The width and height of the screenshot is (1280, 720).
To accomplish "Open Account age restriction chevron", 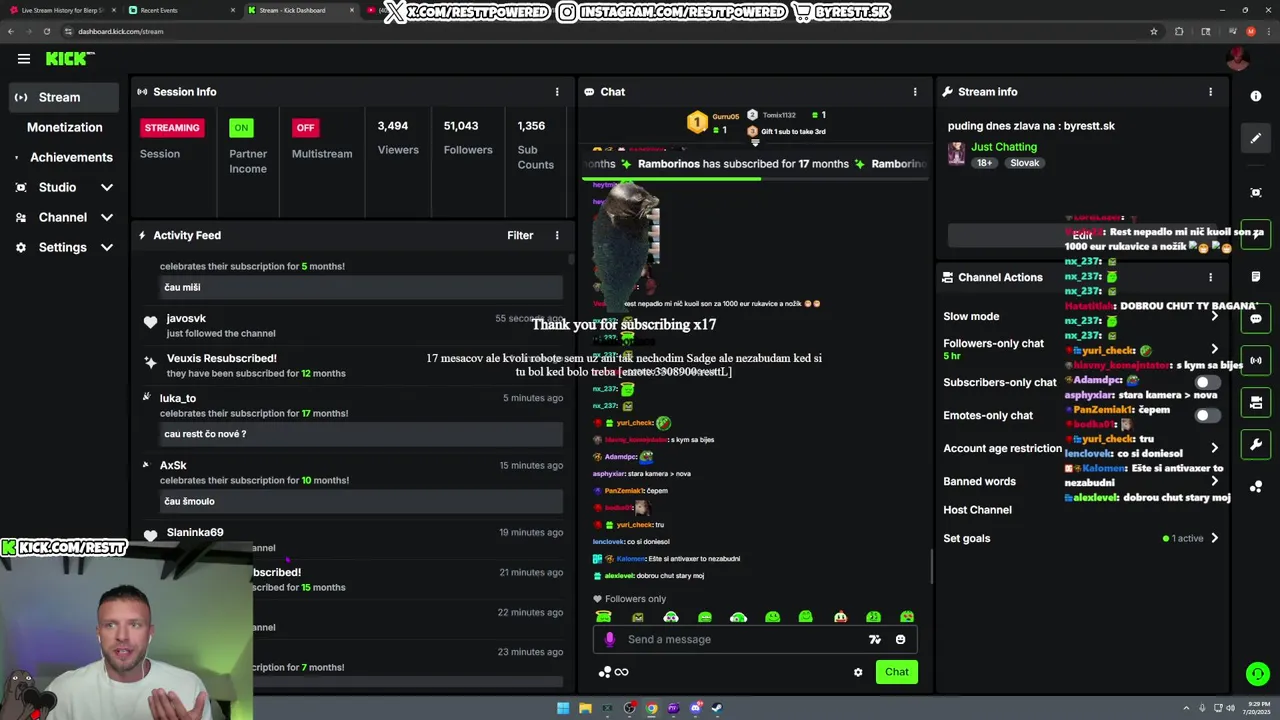I will 1214,448.
